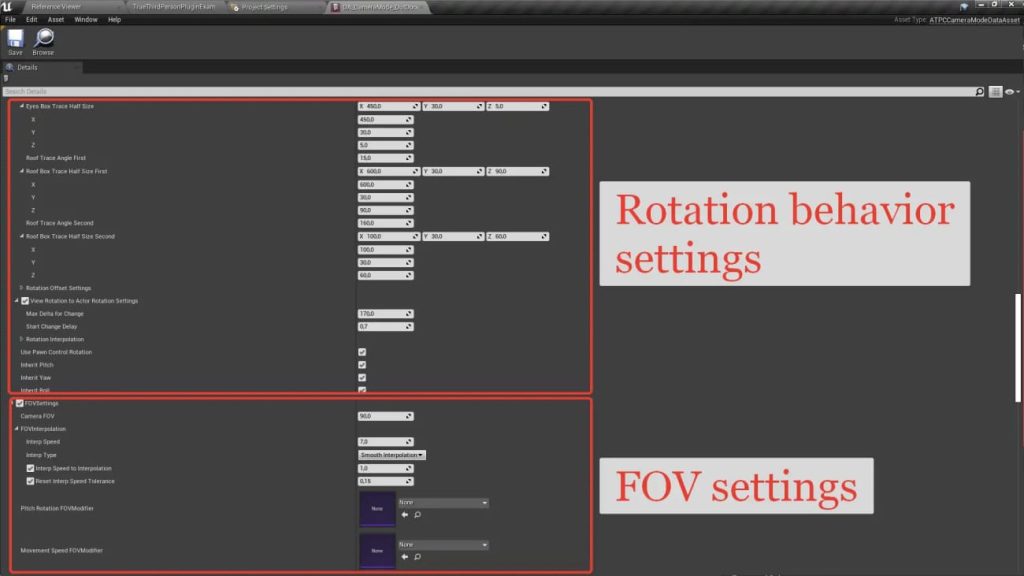Image resolution: width=1024 pixels, height=576 pixels.
Task: Collapse Roof Box Trace Half Size First
Action: point(22,171)
